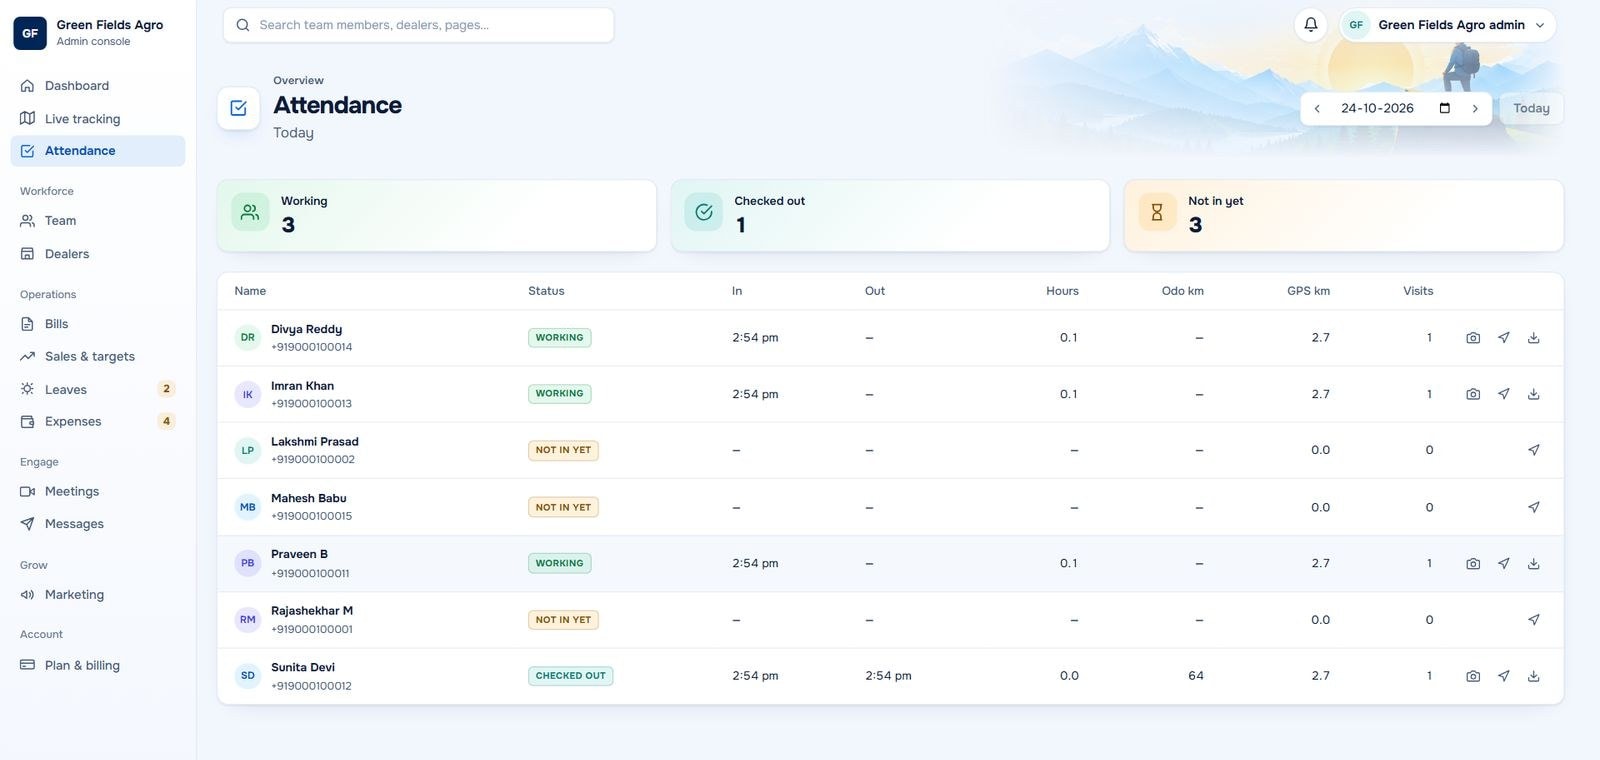
Task: Open location for Rajashekhar M's row
Action: tap(1533, 620)
